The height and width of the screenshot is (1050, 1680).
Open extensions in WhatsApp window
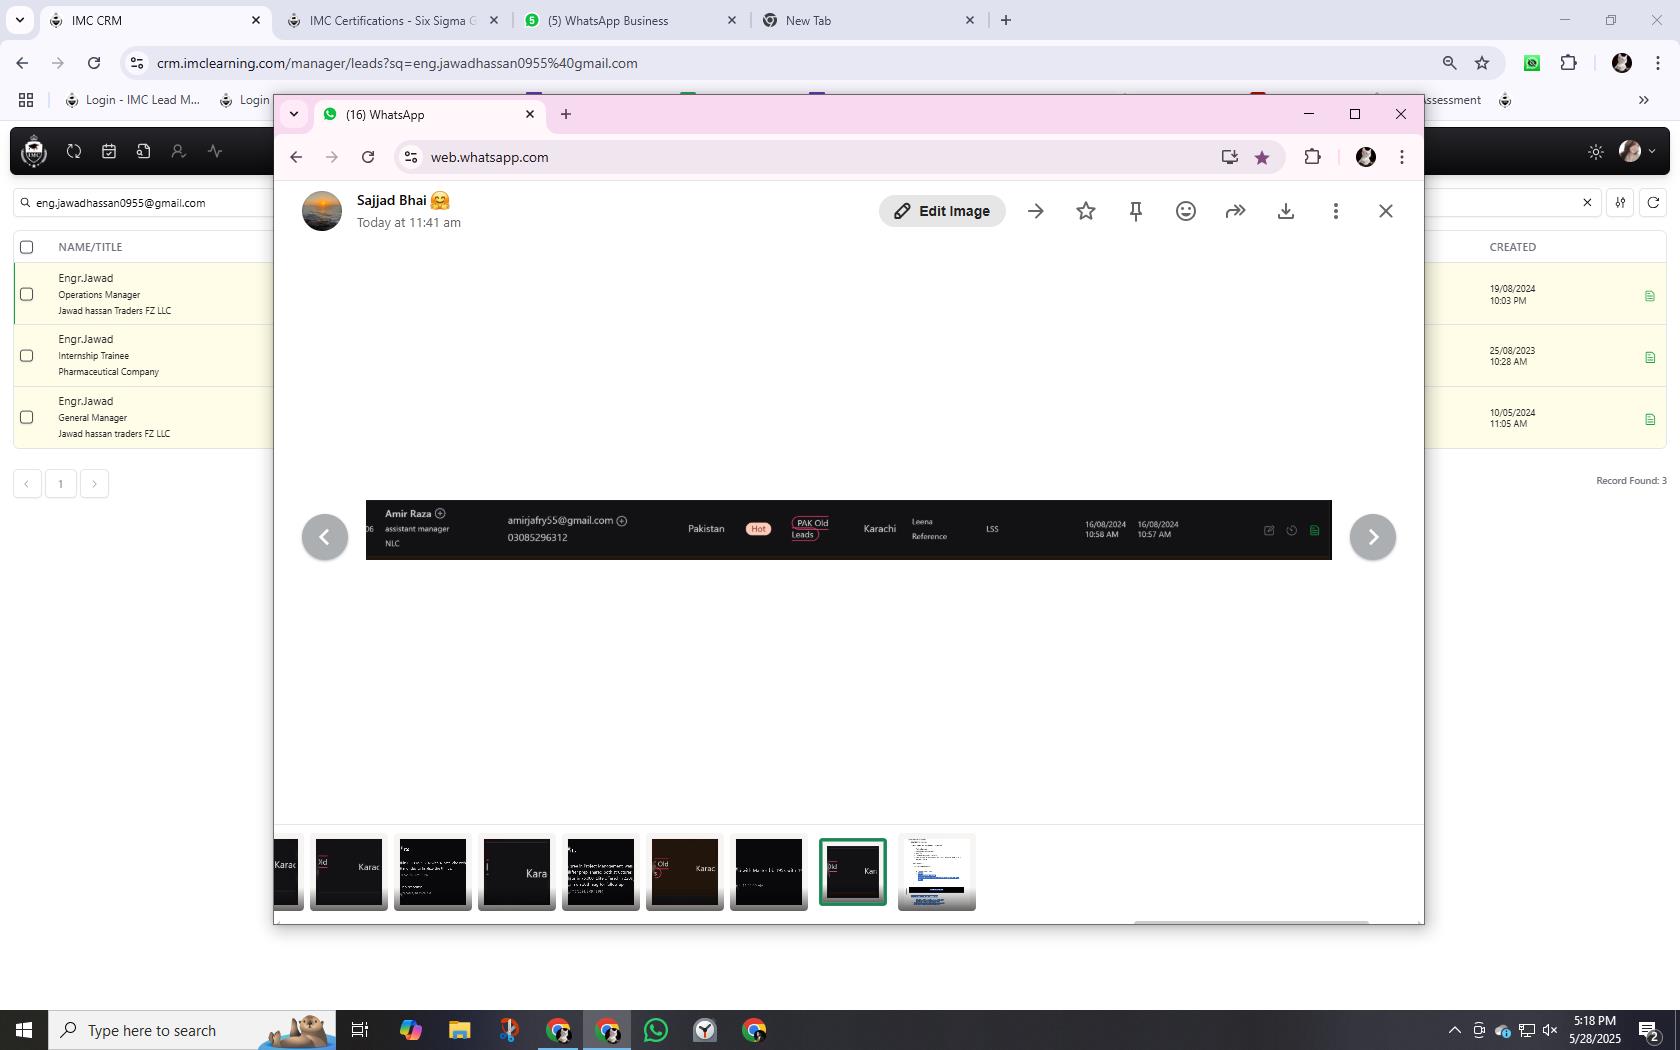point(1313,157)
